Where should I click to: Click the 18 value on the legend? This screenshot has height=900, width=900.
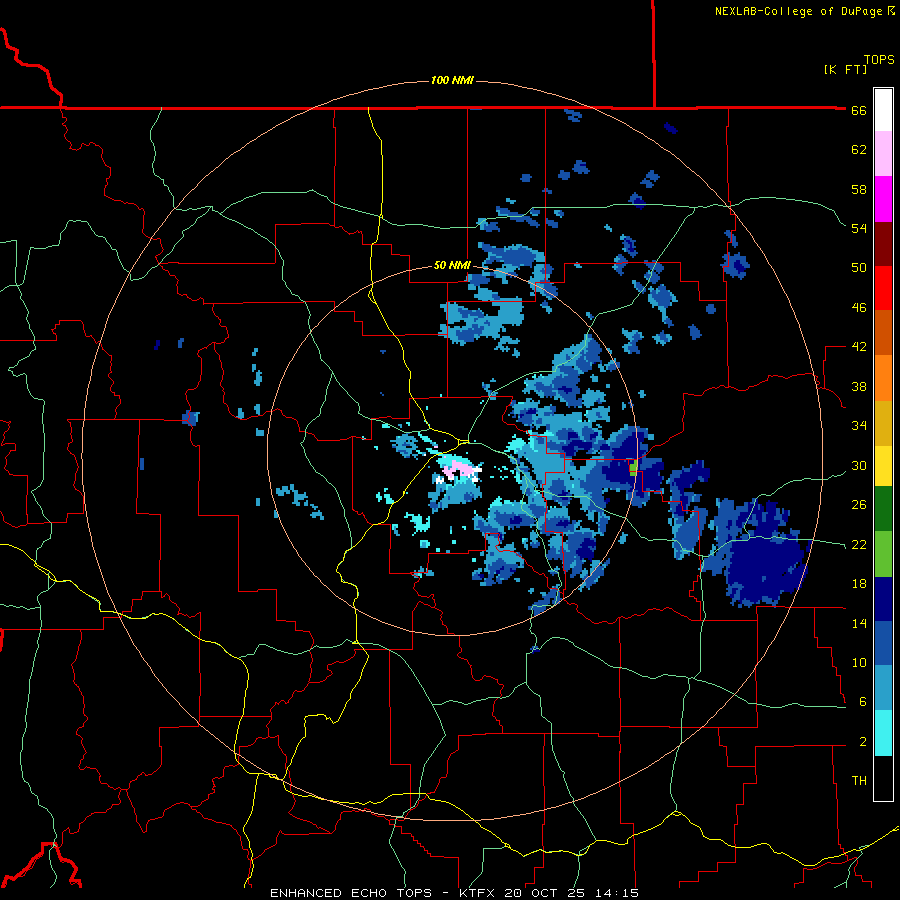coord(859,584)
